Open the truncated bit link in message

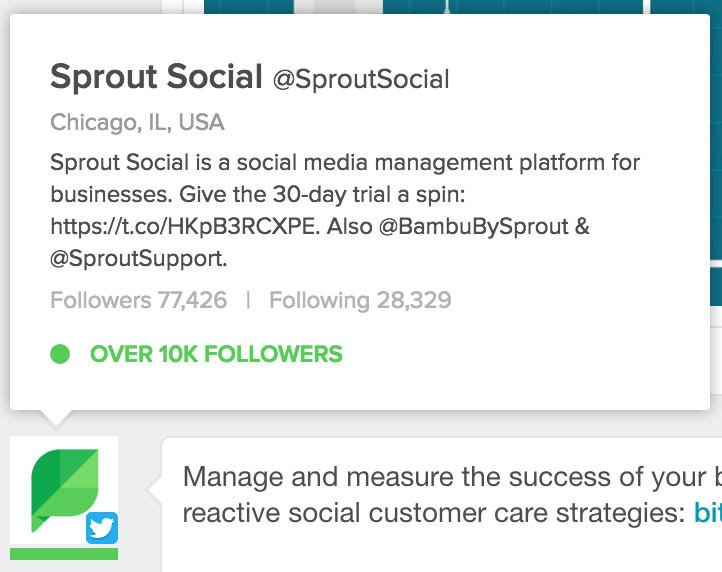click(708, 513)
